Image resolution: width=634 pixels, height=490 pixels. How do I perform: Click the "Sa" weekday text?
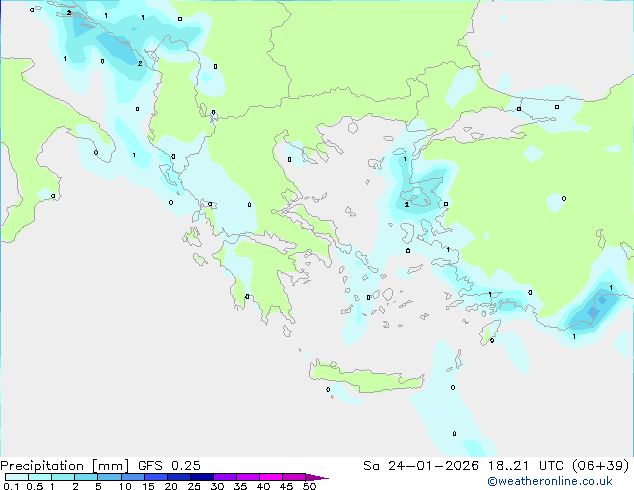point(371,466)
